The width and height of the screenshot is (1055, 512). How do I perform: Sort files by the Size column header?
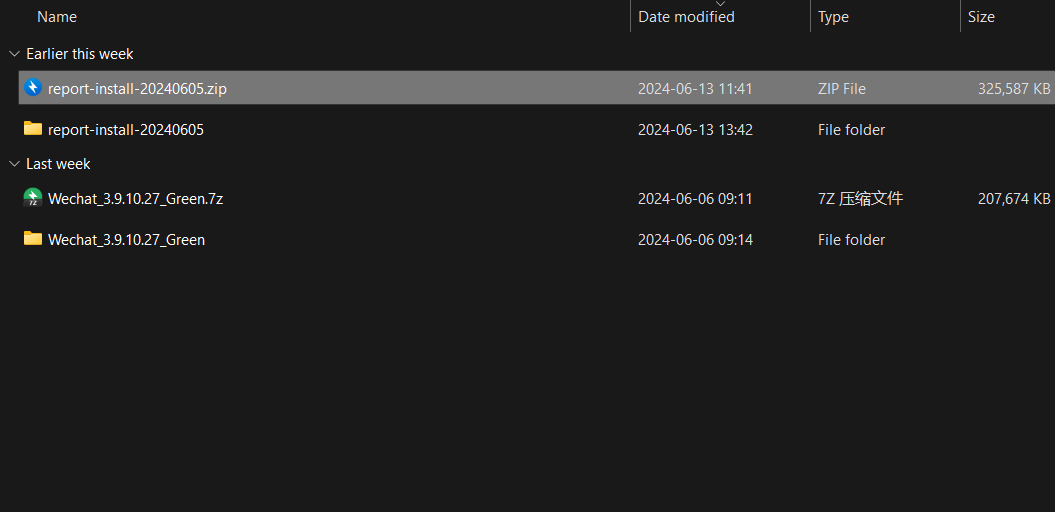point(981,17)
